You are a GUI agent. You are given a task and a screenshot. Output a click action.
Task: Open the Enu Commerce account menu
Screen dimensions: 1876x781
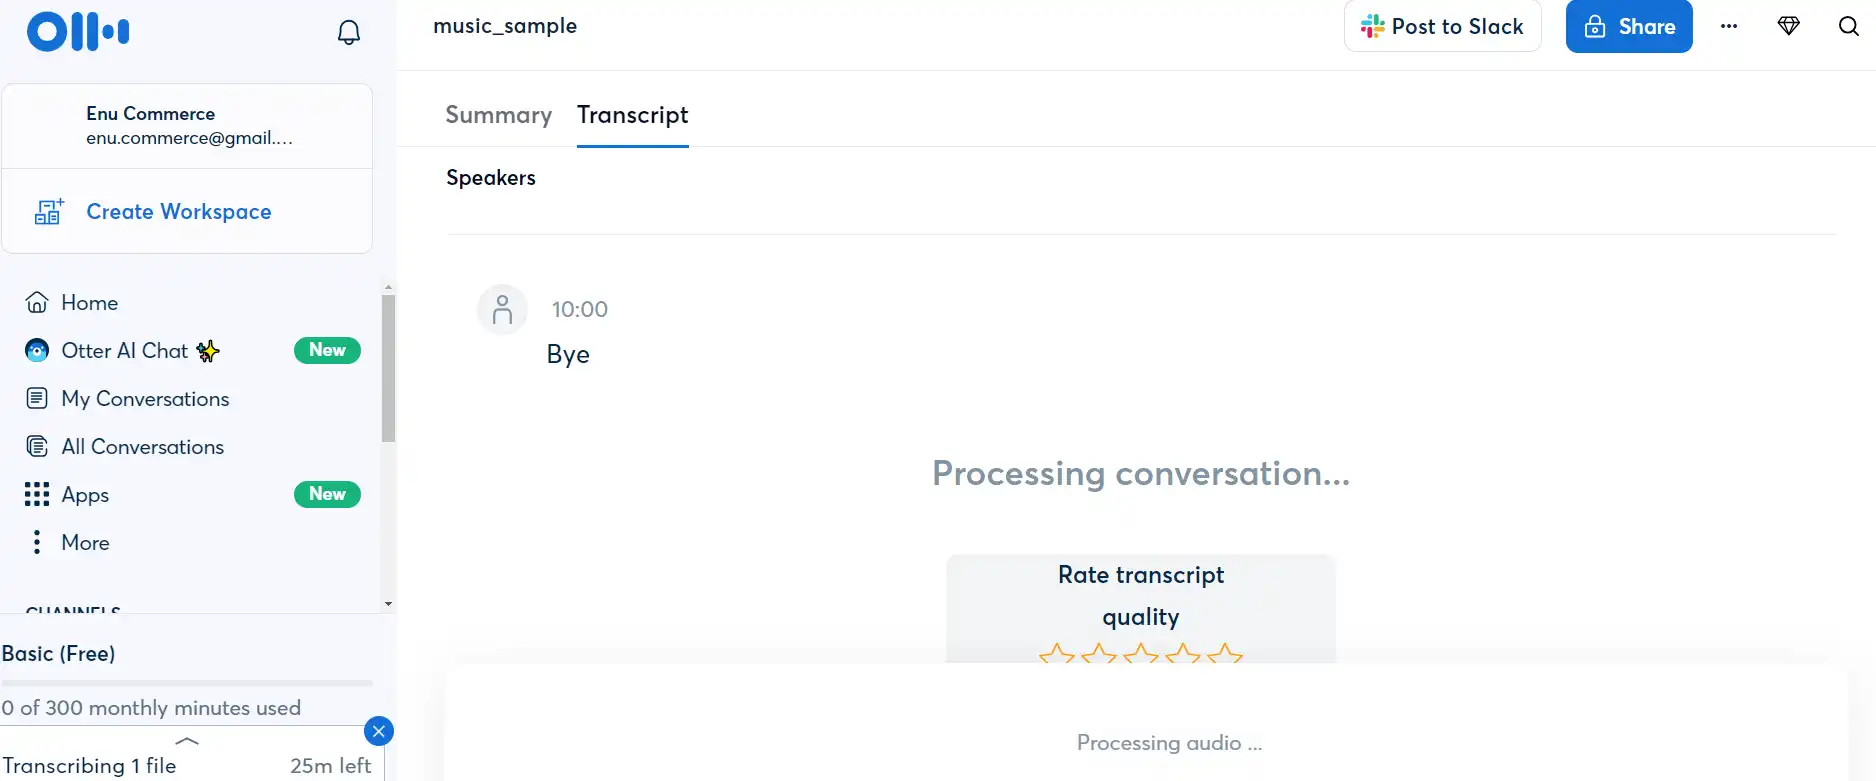coord(187,126)
